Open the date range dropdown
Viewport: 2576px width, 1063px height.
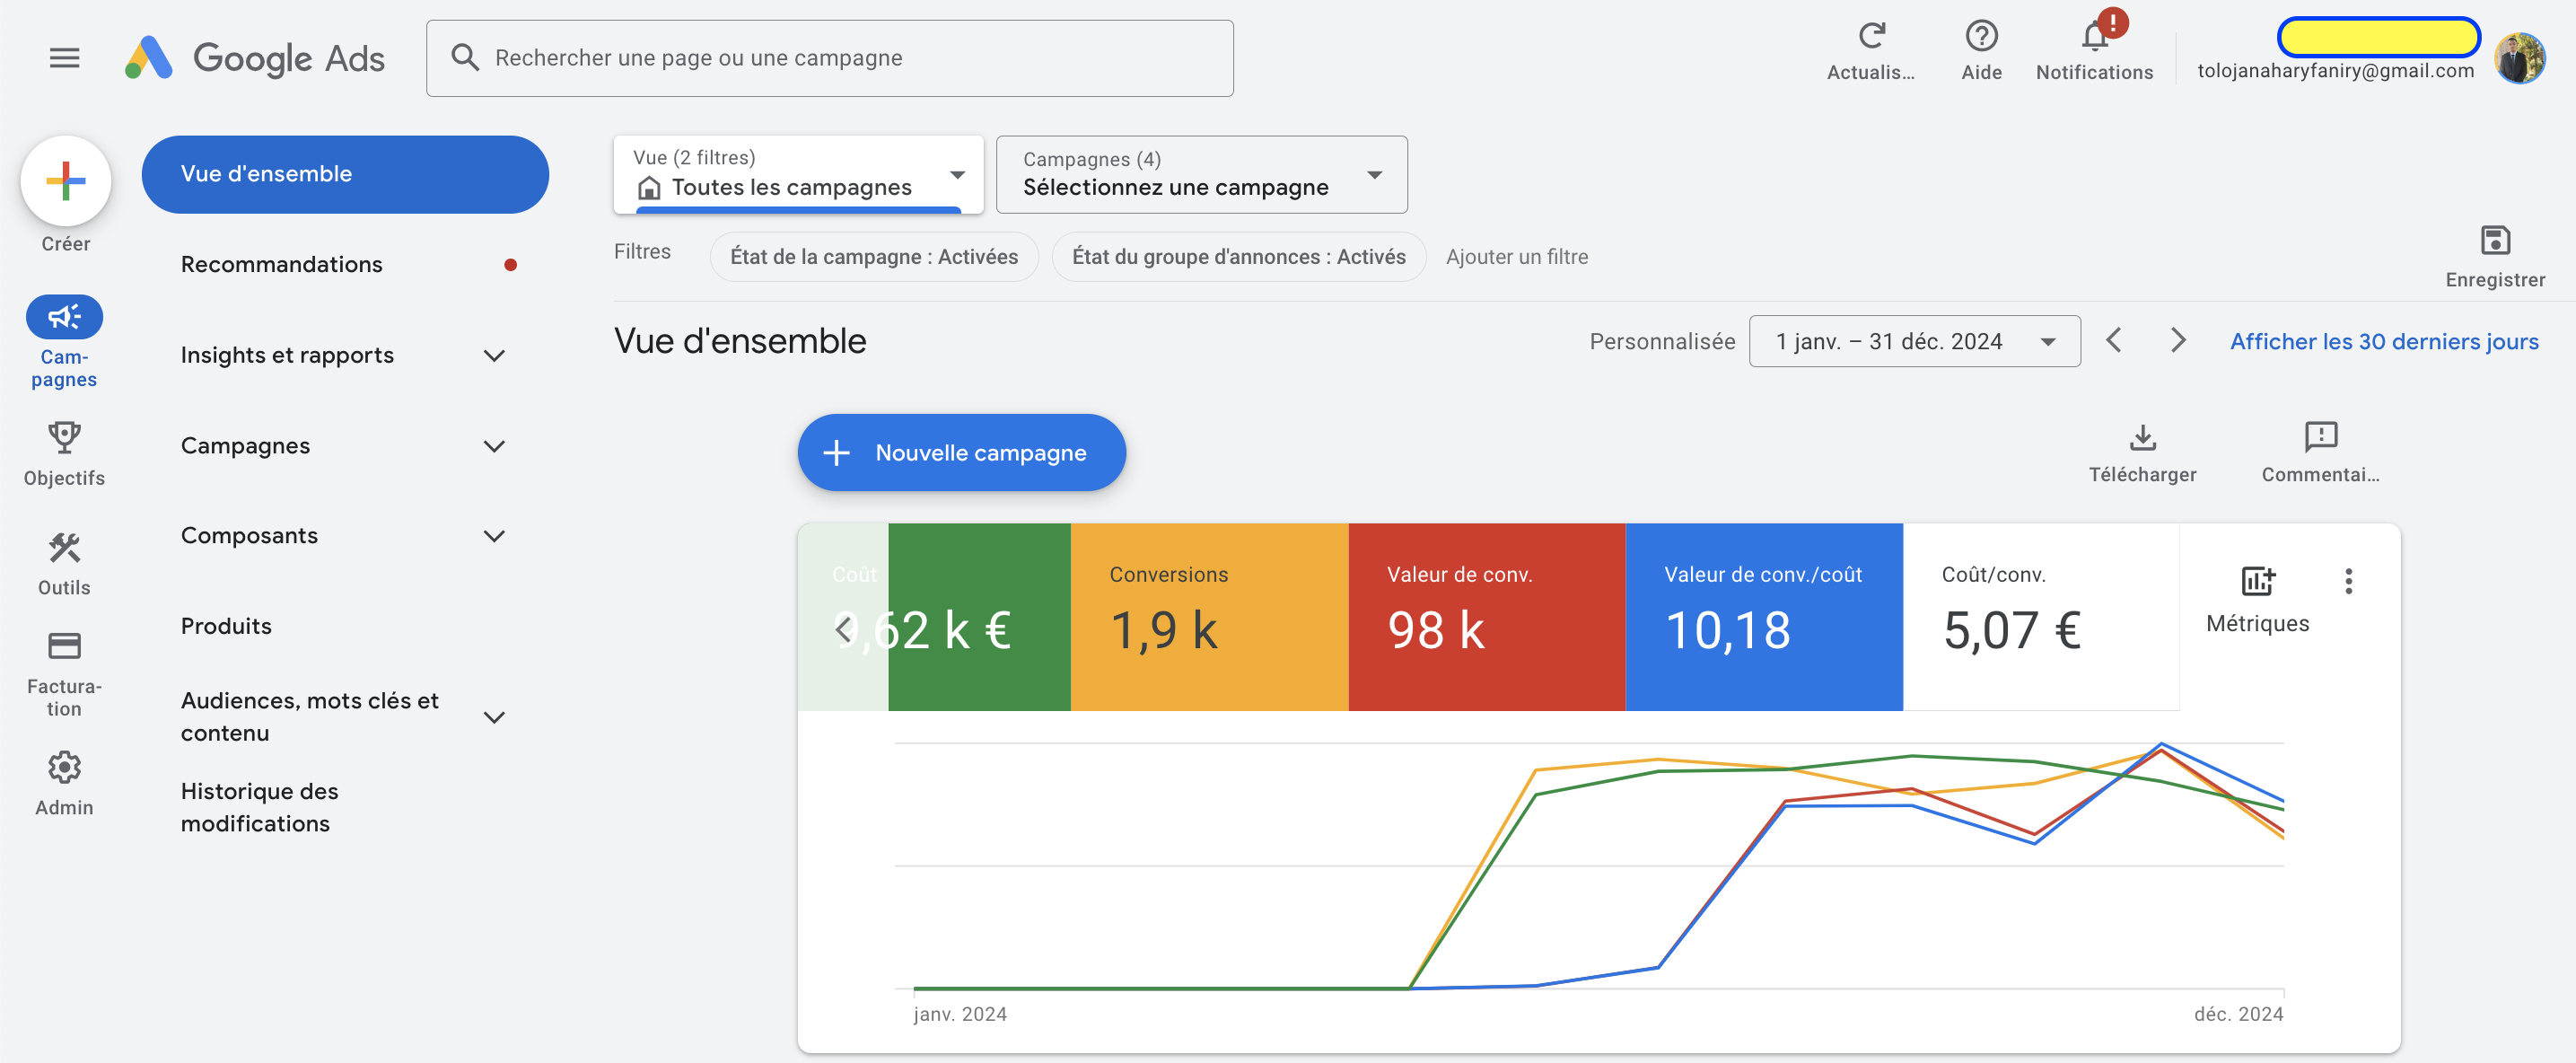point(1914,342)
